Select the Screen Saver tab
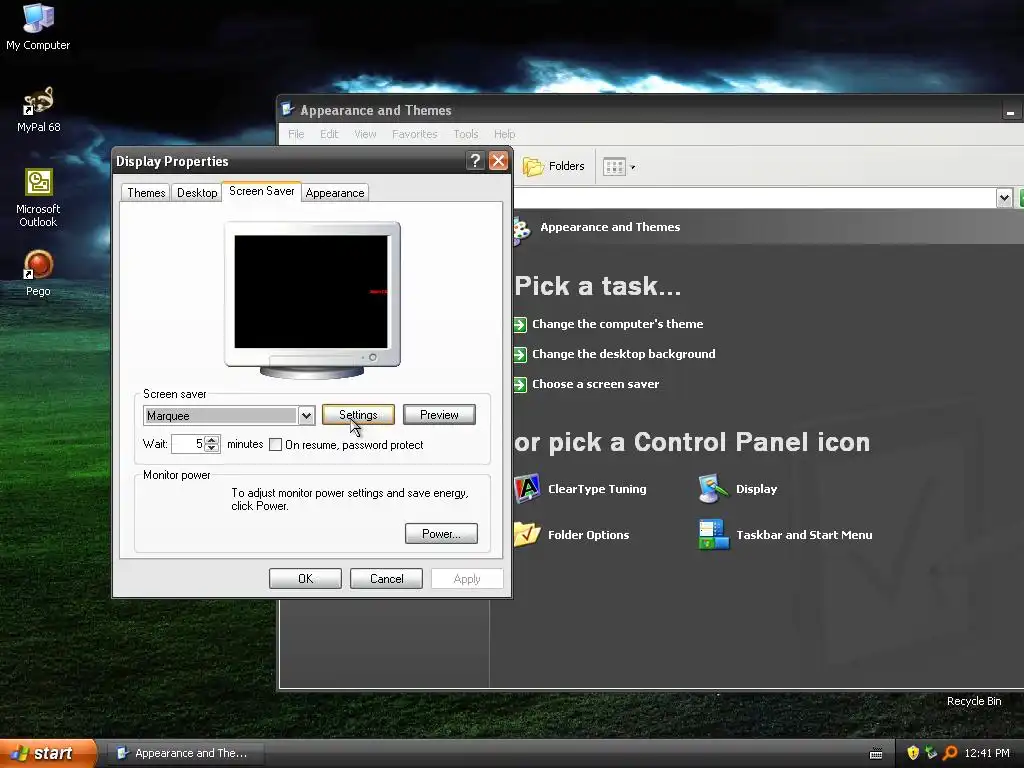This screenshot has width=1024, height=768. point(261,191)
